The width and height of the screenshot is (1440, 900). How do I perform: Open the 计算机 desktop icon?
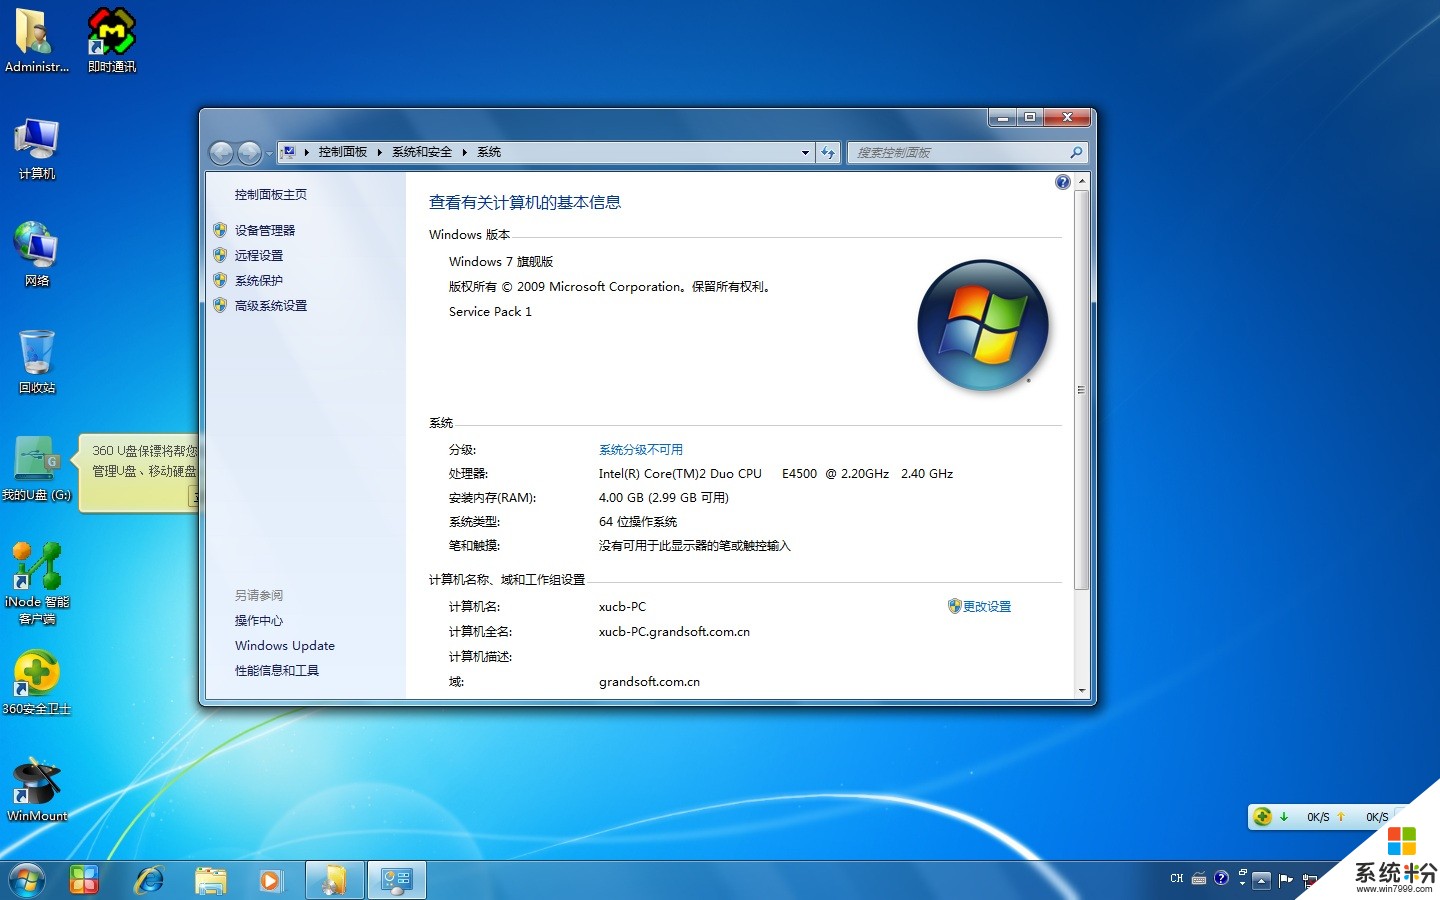coord(37,148)
